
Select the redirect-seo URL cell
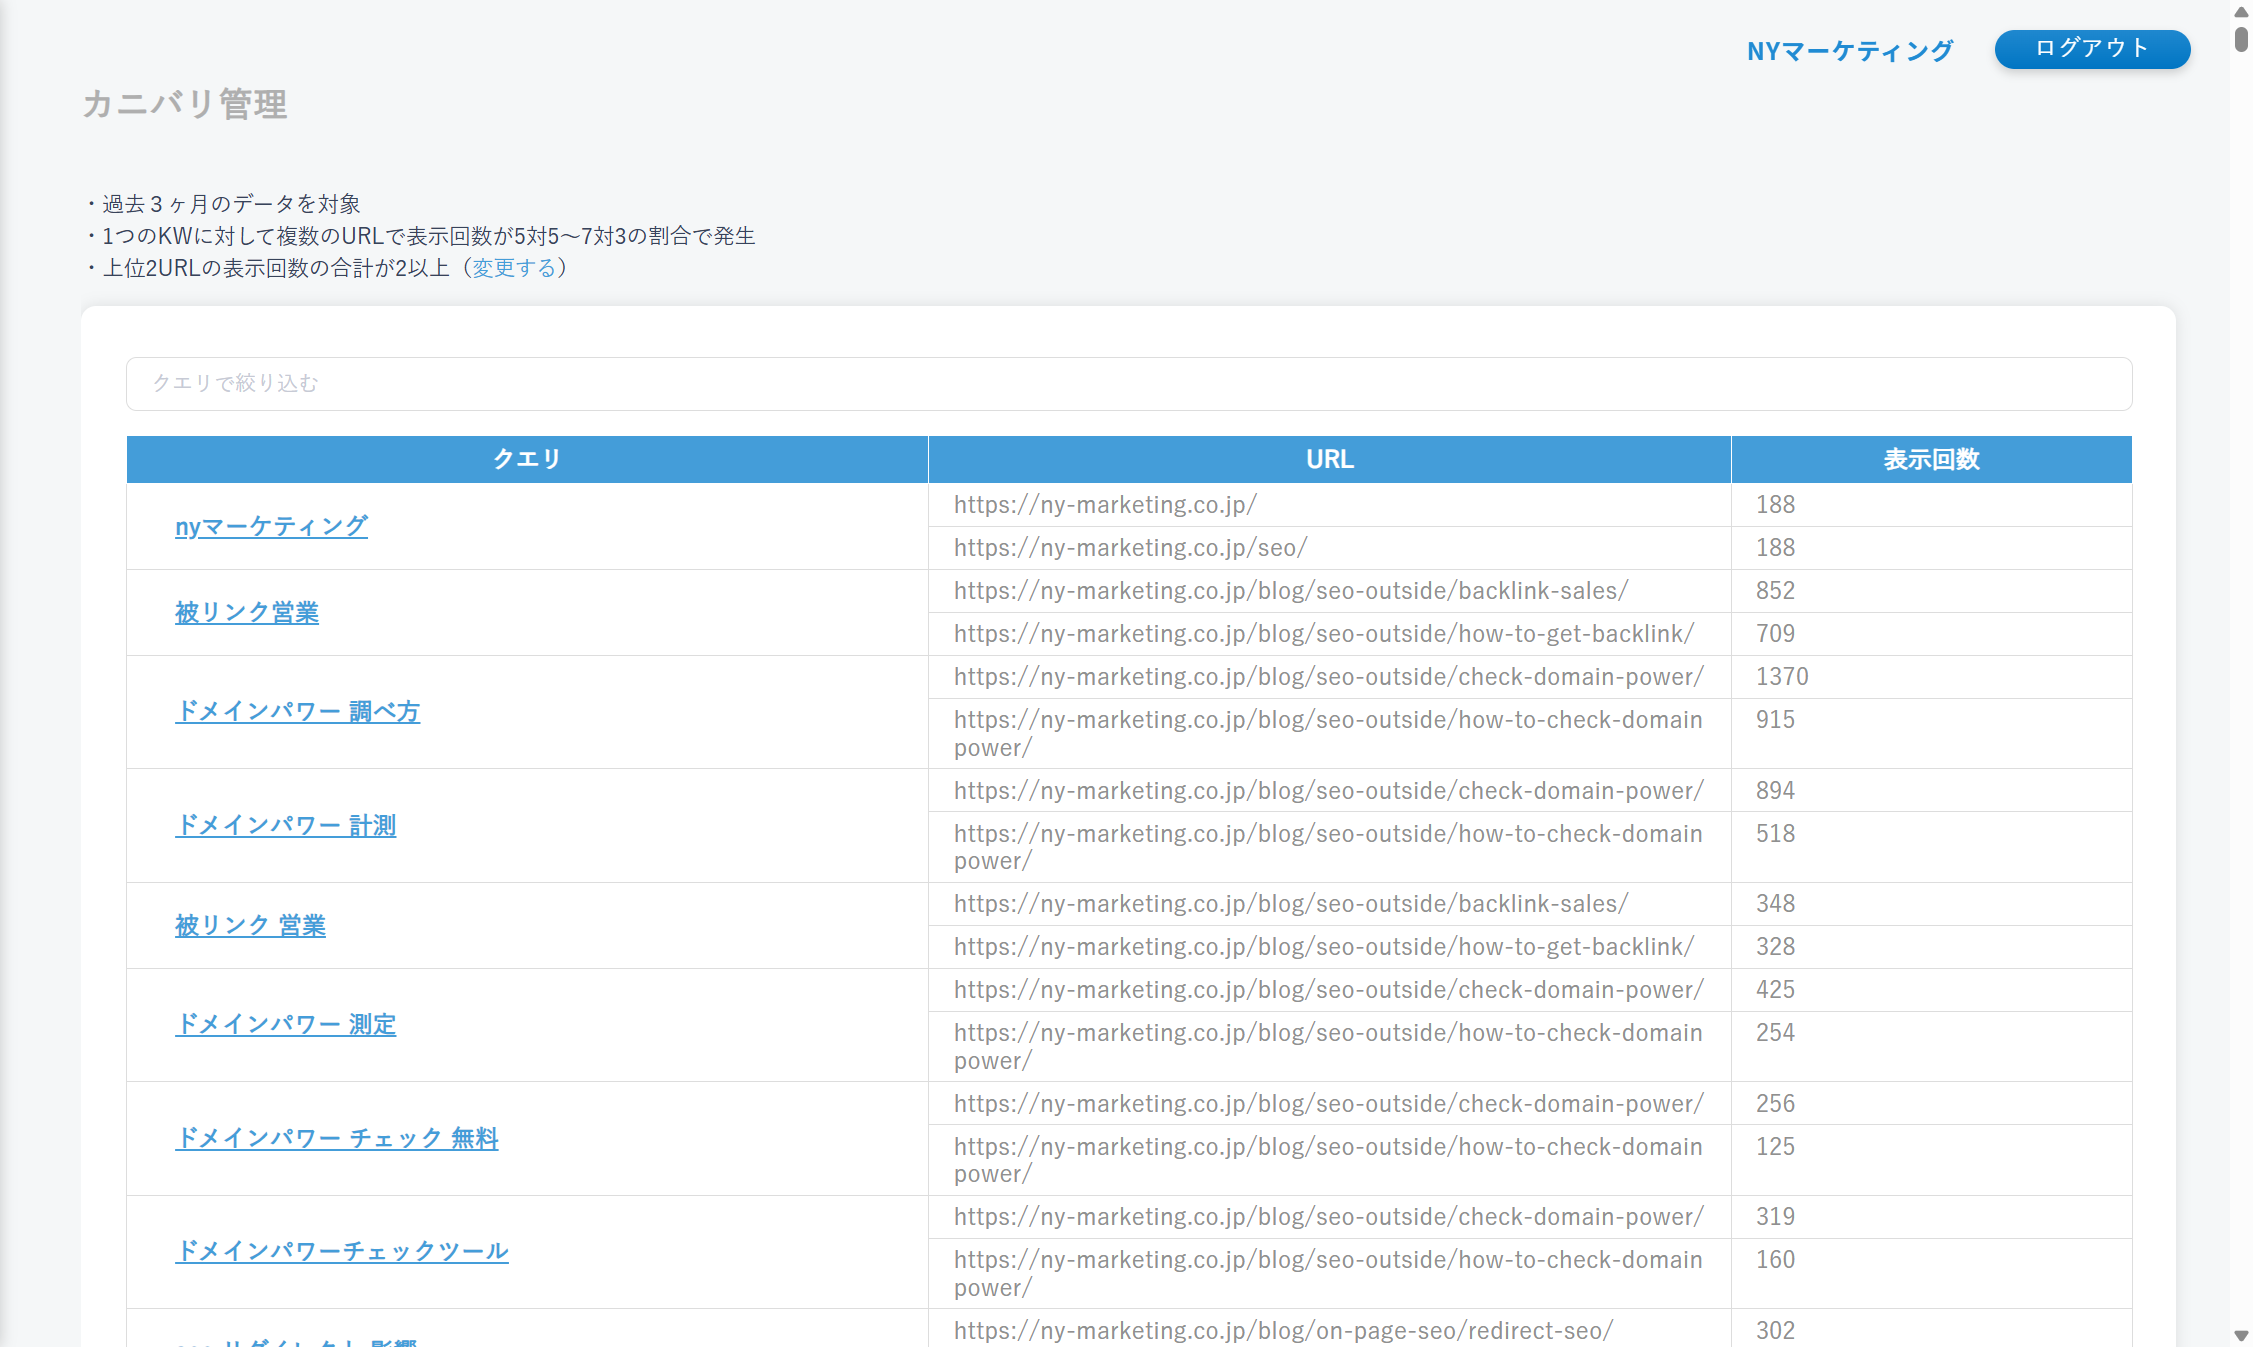click(x=1330, y=1329)
